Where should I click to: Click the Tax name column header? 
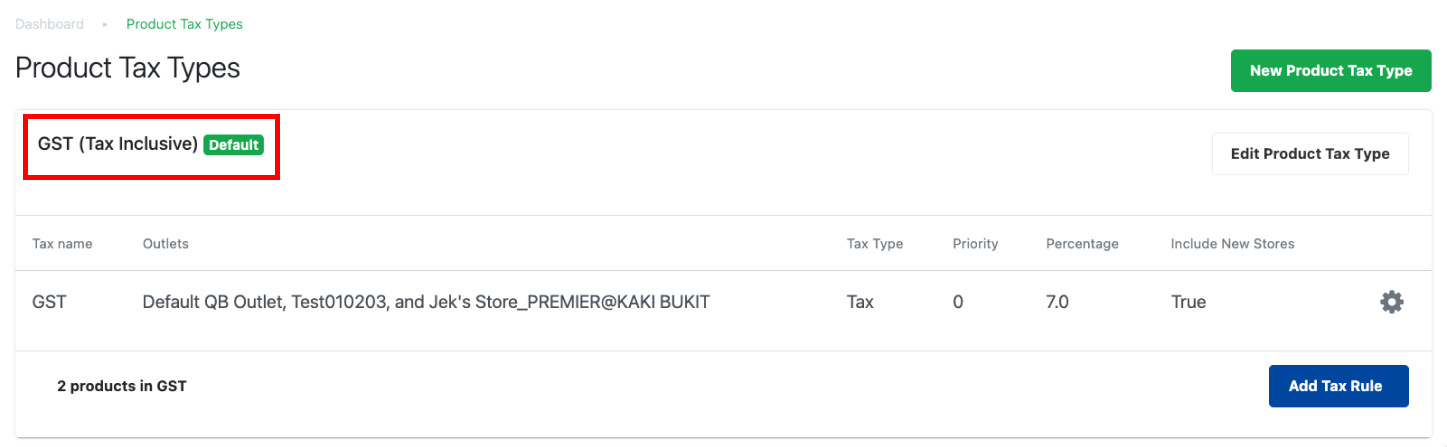click(62, 244)
